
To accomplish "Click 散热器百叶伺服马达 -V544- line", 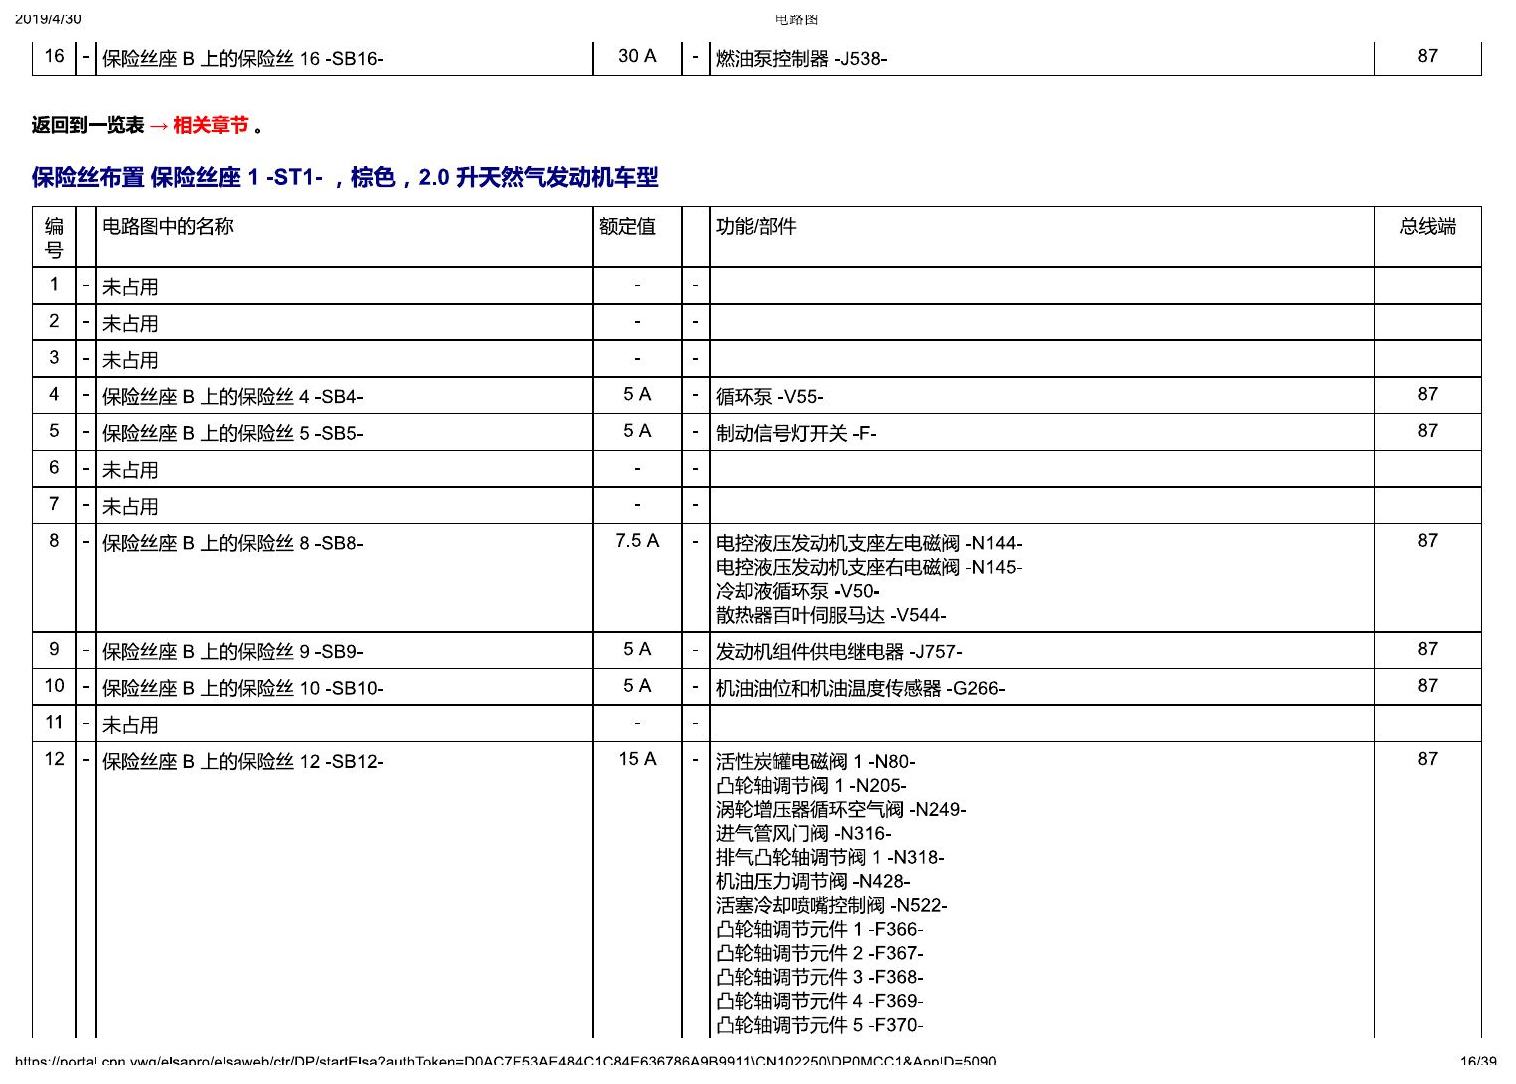I will [x=831, y=615].
